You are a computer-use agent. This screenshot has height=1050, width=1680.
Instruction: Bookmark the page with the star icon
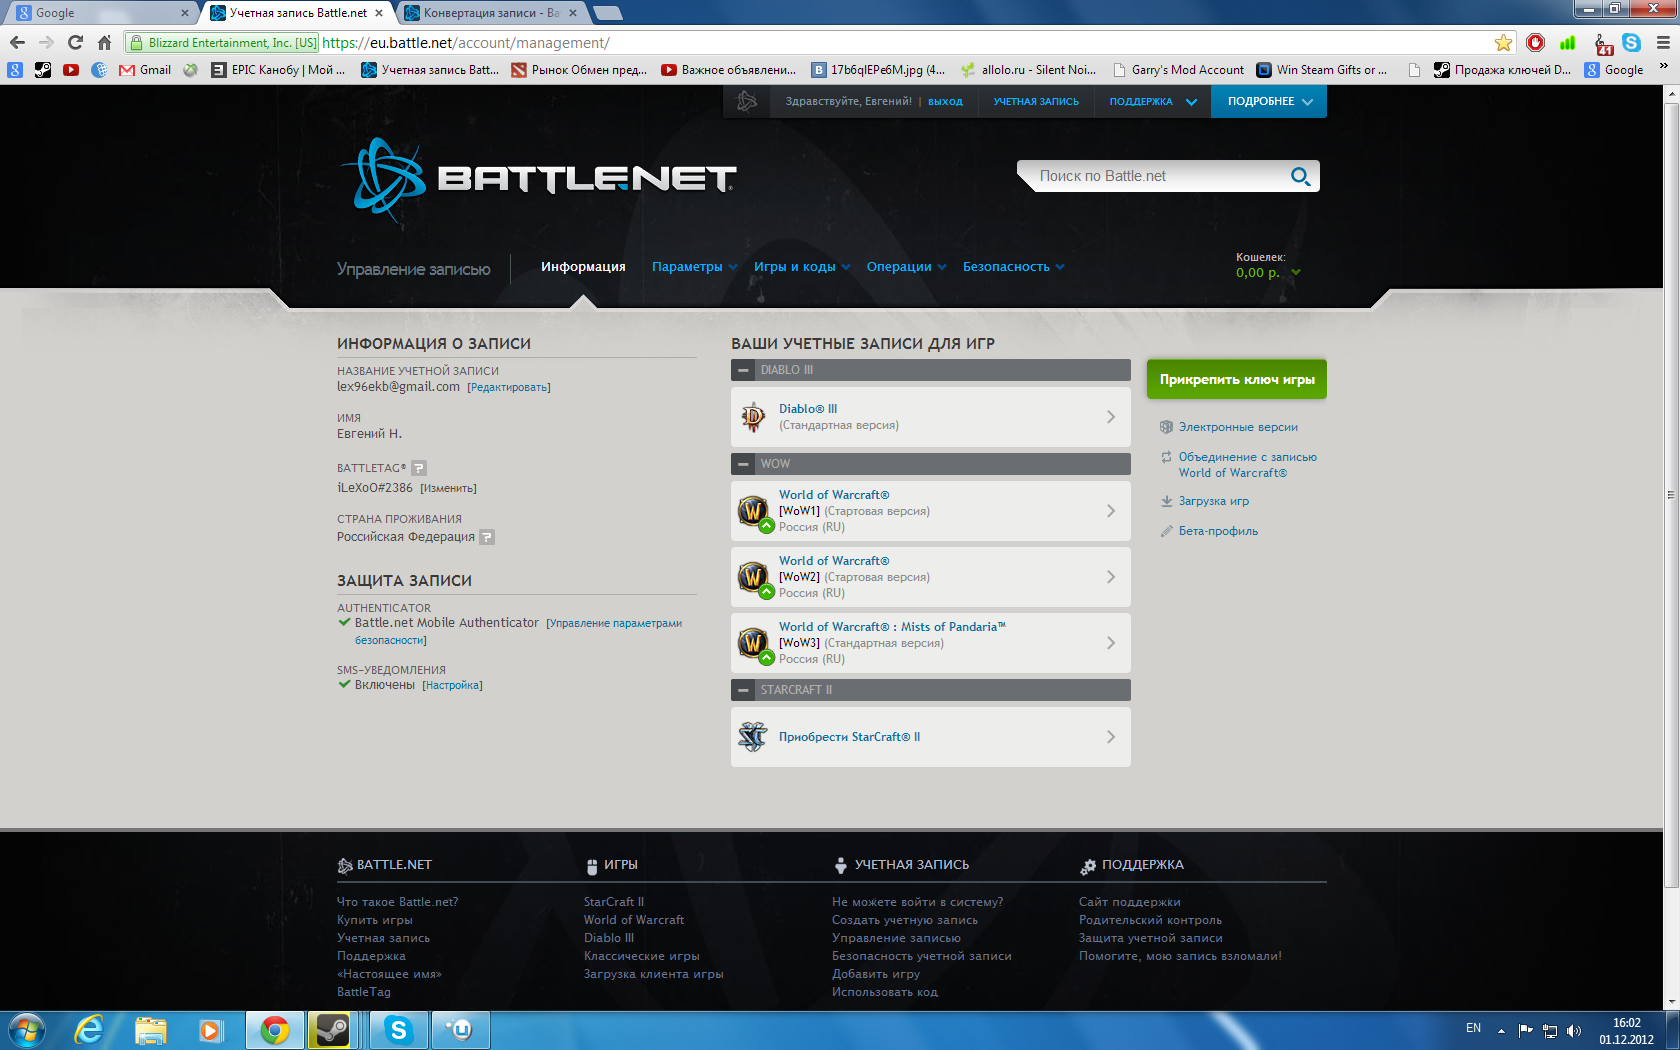click(x=1503, y=43)
